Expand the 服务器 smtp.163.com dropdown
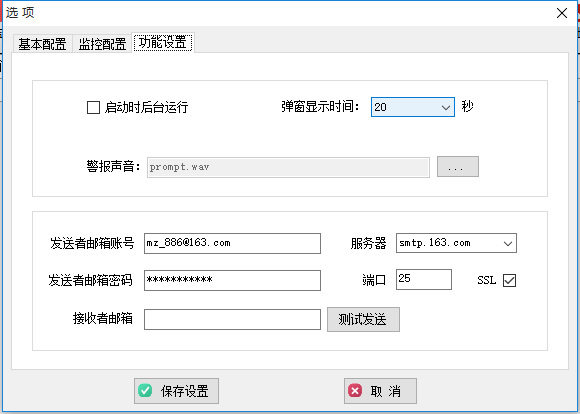 [508, 243]
